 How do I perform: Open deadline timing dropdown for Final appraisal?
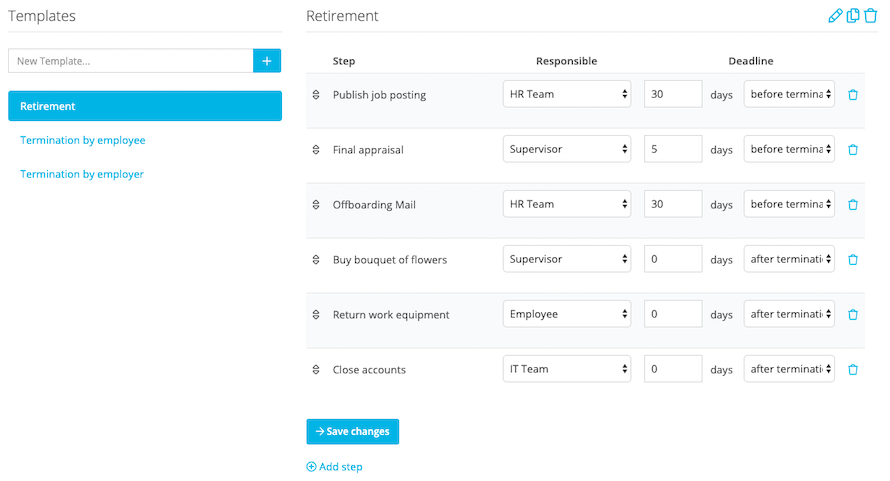click(x=789, y=149)
